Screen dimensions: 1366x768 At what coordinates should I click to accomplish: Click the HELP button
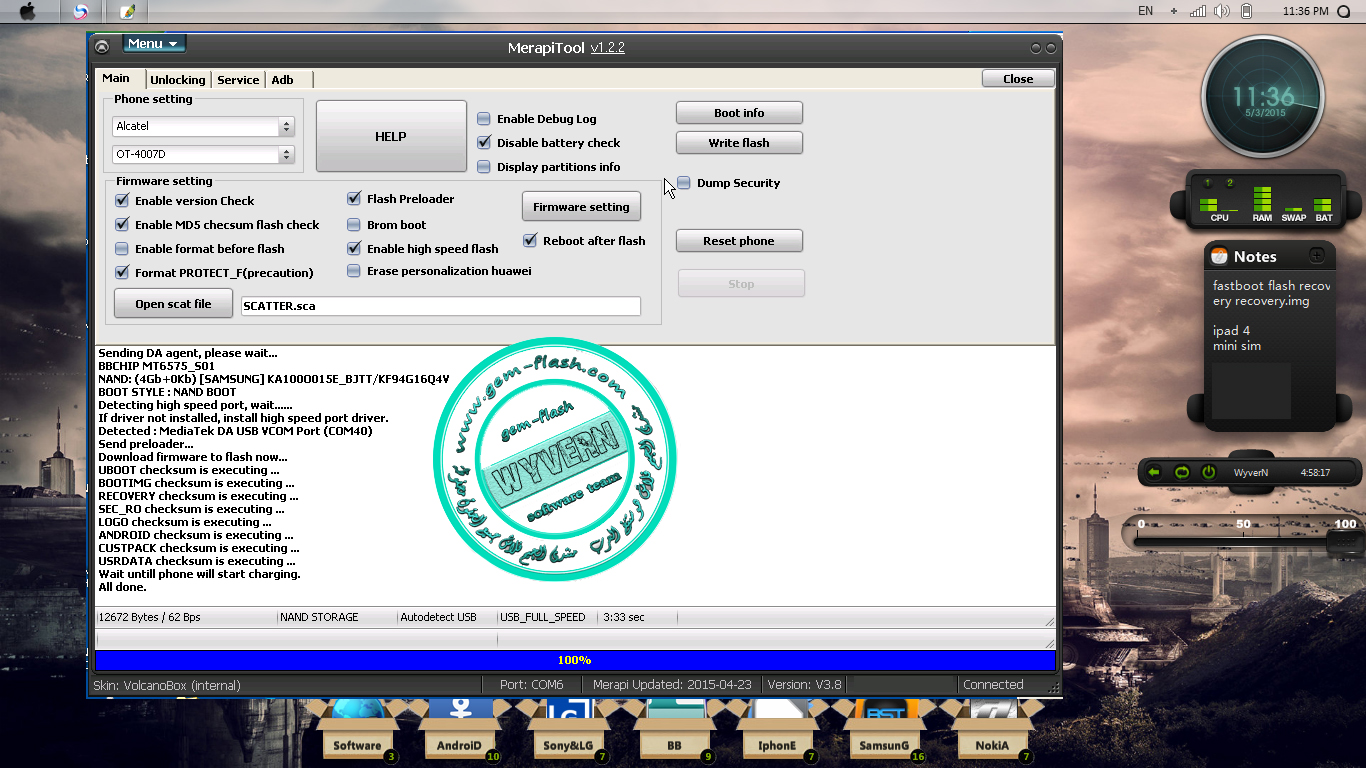(391, 136)
